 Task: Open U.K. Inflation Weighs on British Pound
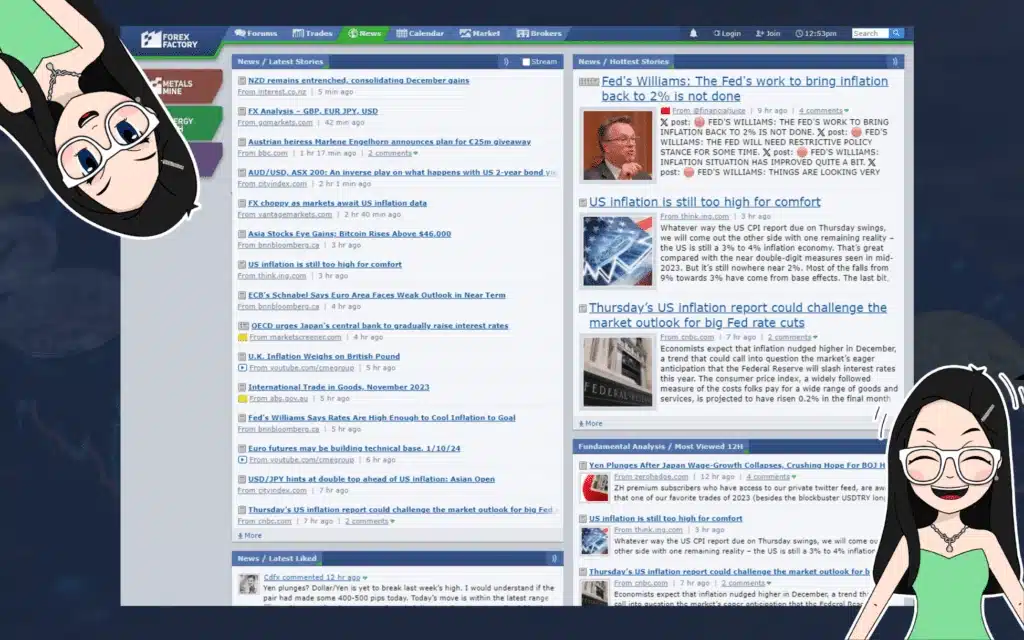324,357
